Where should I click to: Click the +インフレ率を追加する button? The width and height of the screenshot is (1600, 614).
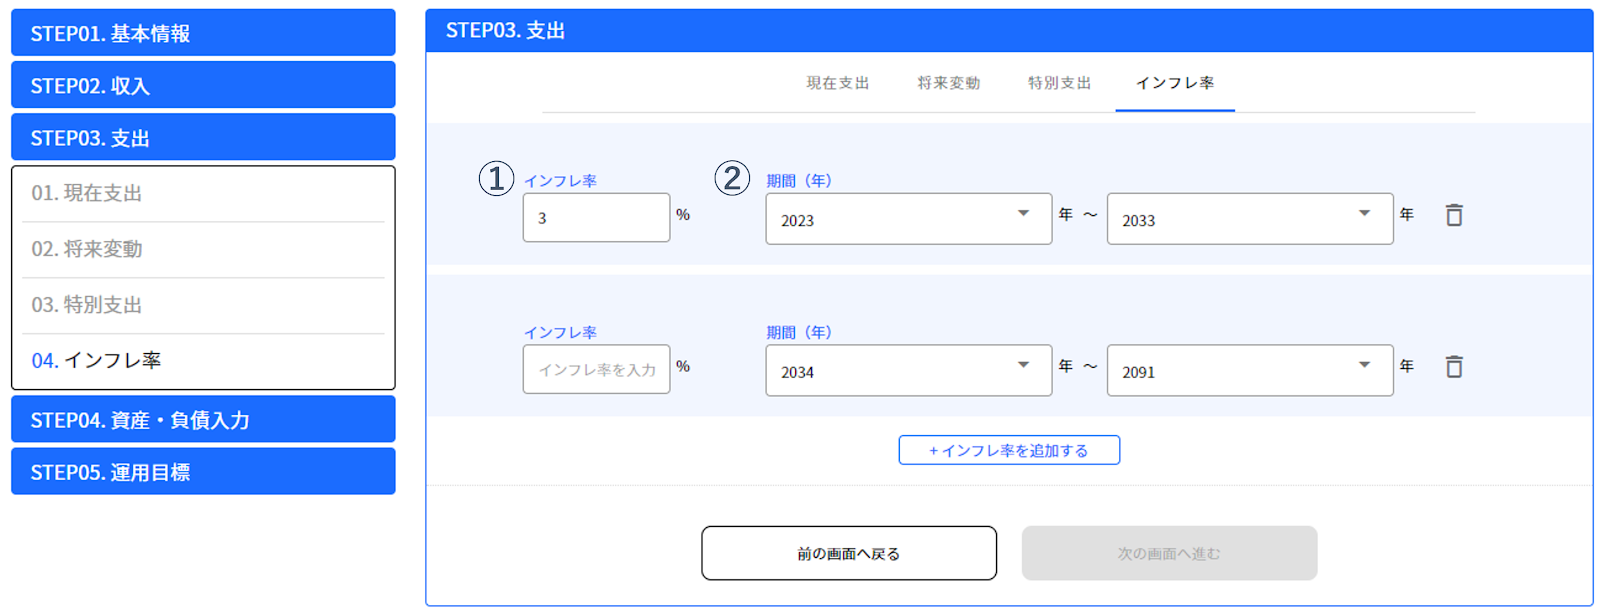coord(1009,450)
